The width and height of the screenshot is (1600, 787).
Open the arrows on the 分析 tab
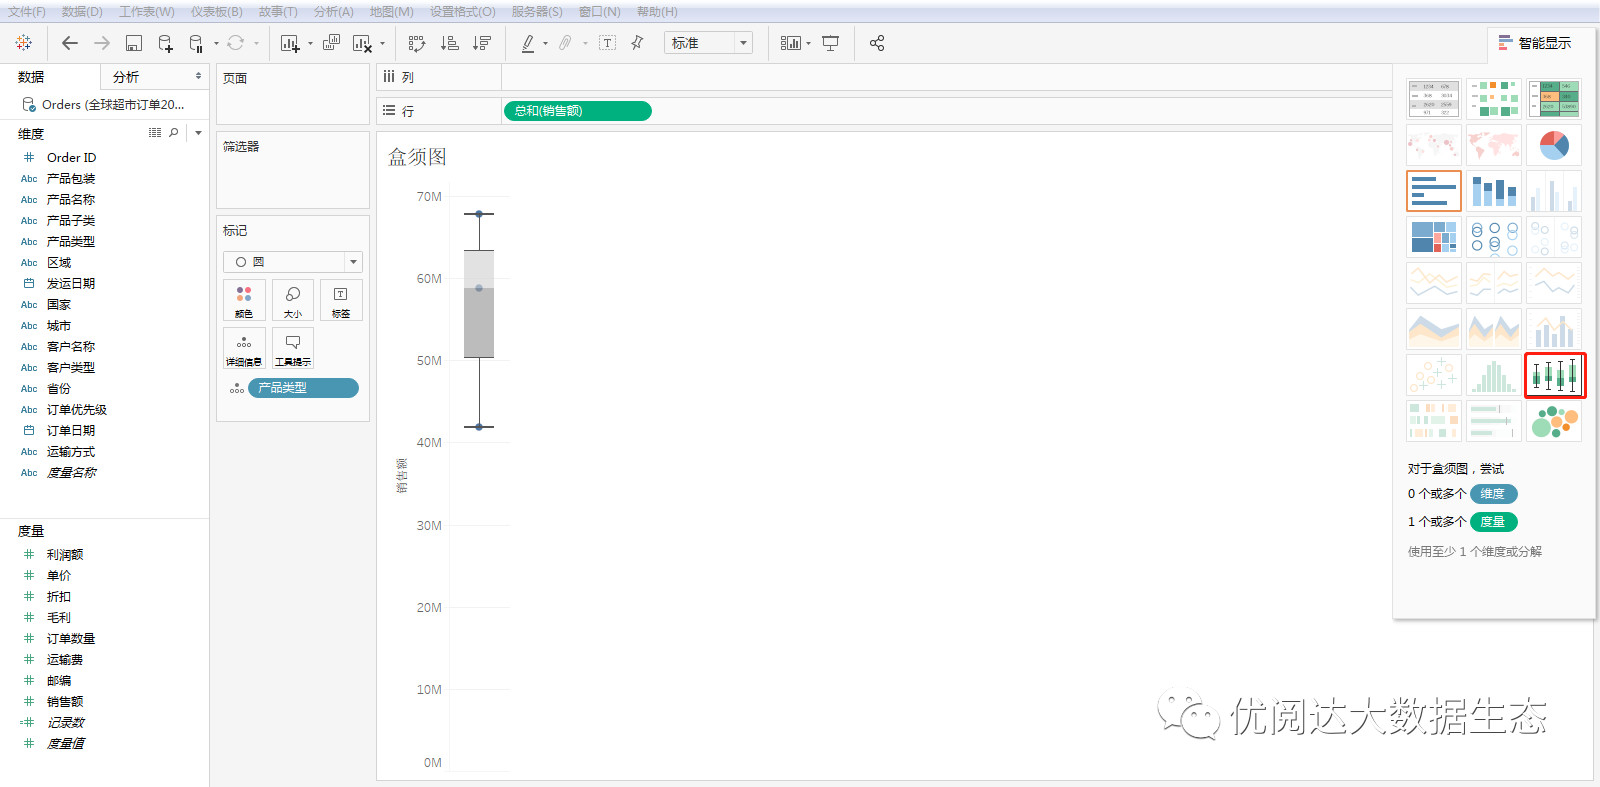[x=198, y=76]
